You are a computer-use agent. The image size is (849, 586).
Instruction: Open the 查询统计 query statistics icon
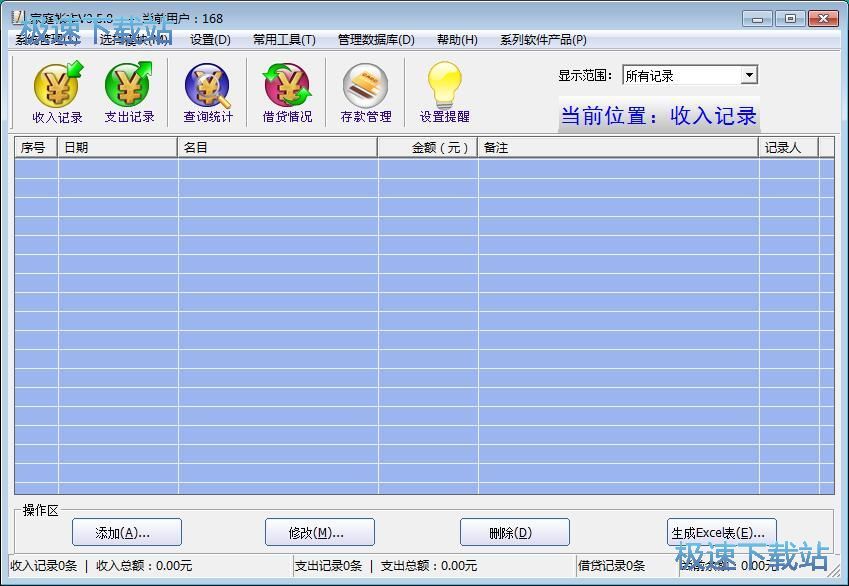[208, 92]
